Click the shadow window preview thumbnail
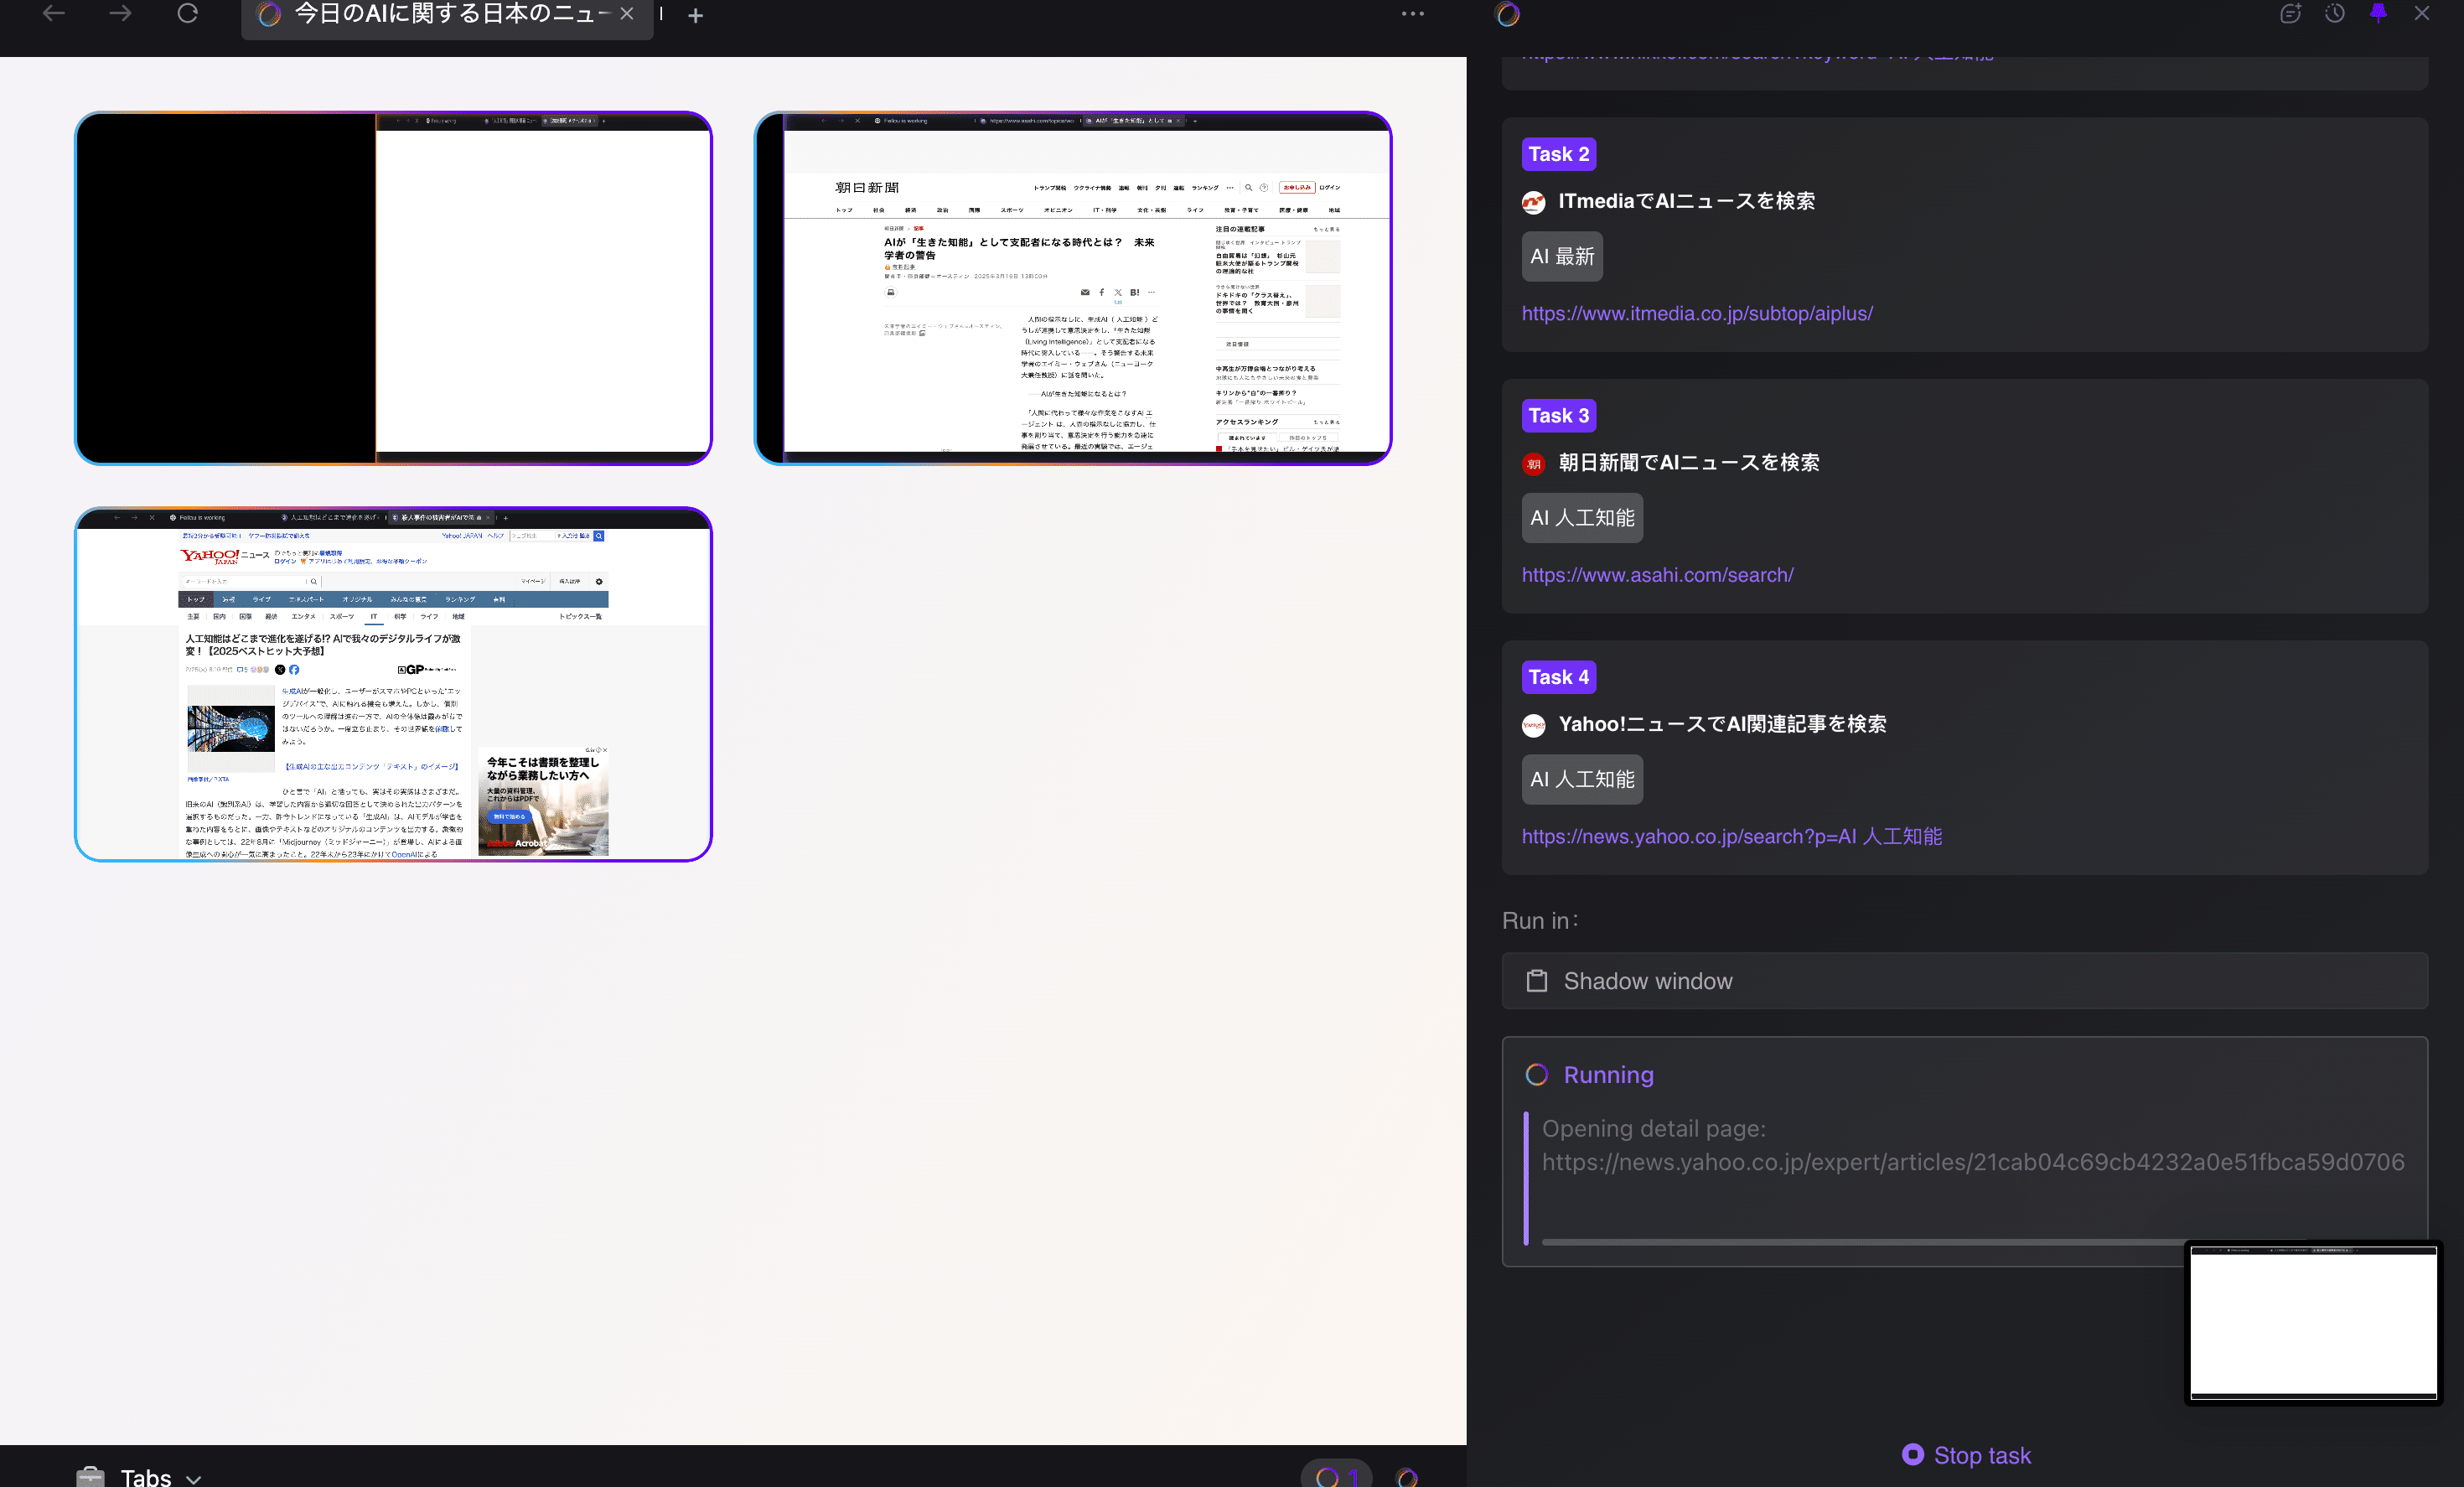 pyautogui.click(x=2312, y=1321)
